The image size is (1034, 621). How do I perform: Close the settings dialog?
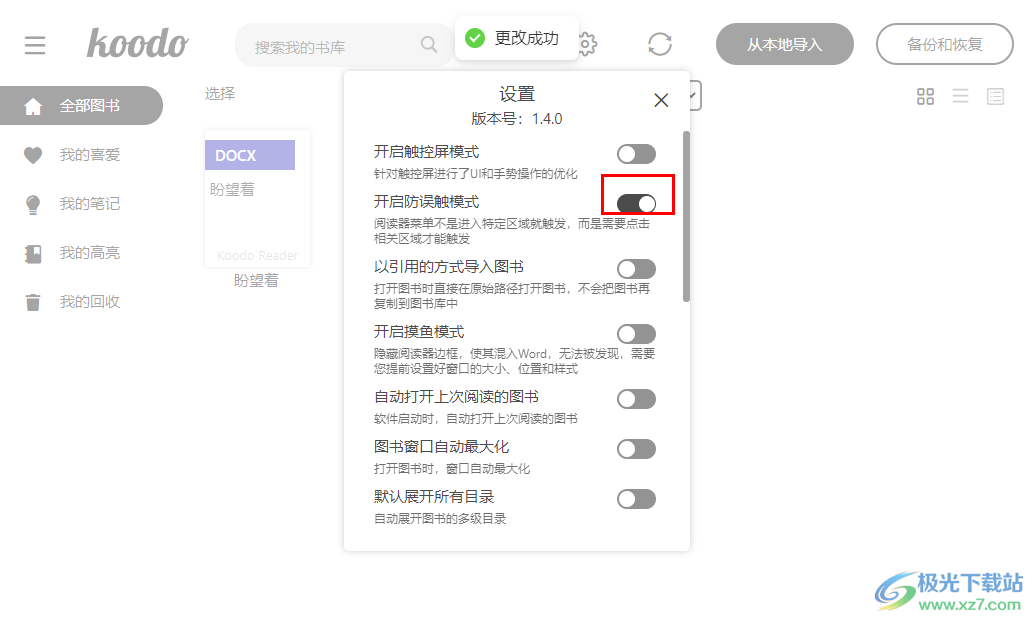(x=661, y=100)
